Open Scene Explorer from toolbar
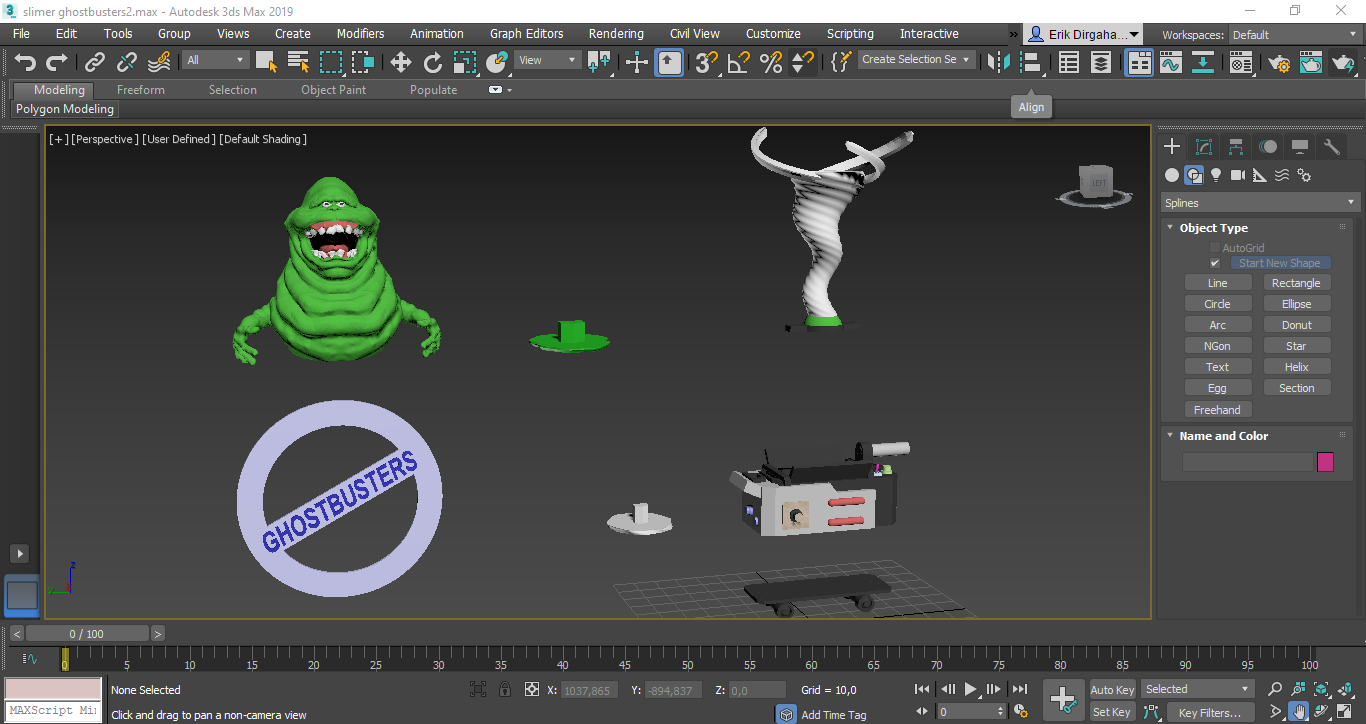 pyautogui.click(x=1069, y=62)
